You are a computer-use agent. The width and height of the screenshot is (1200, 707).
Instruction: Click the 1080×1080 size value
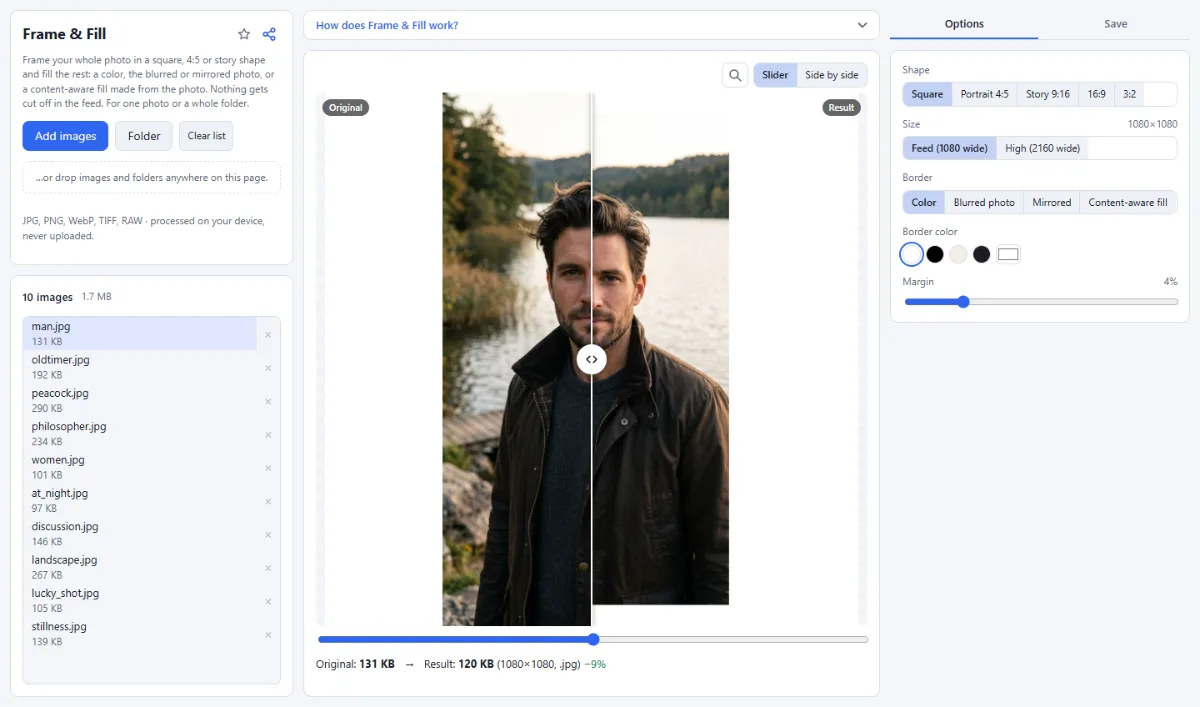click(1152, 124)
